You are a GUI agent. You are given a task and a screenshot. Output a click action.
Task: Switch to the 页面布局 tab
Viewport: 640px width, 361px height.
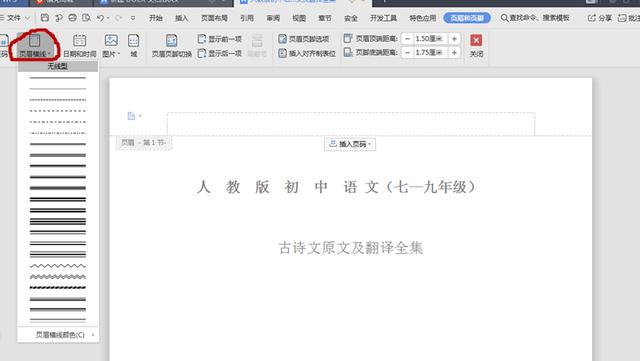point(214,18)
